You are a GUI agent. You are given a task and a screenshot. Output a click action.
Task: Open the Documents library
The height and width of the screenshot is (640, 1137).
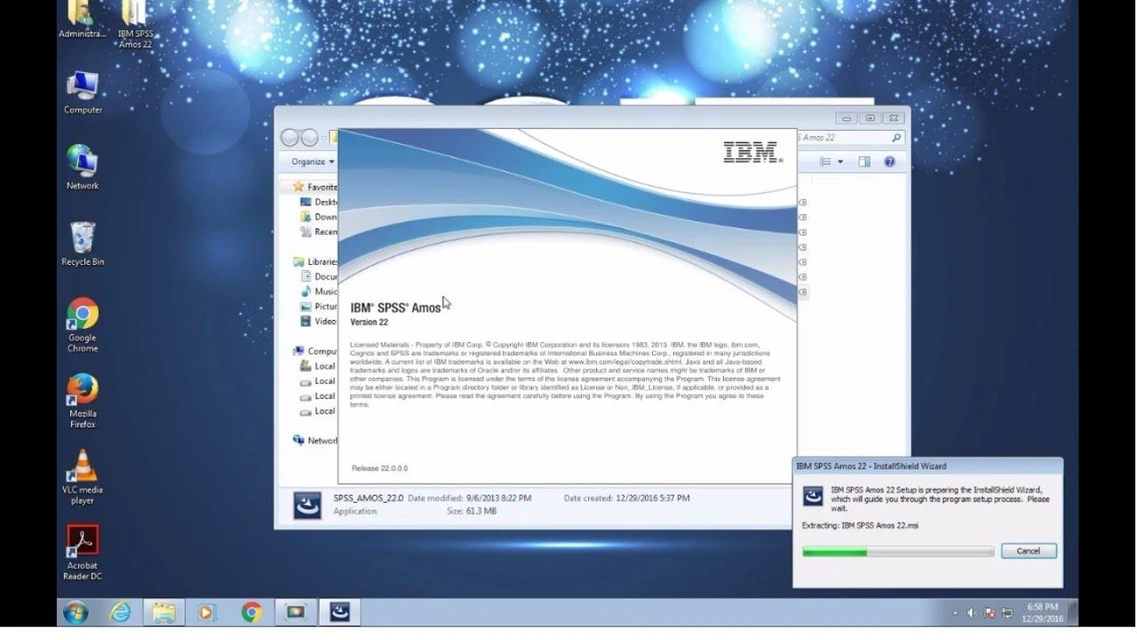tap(319, 277)
